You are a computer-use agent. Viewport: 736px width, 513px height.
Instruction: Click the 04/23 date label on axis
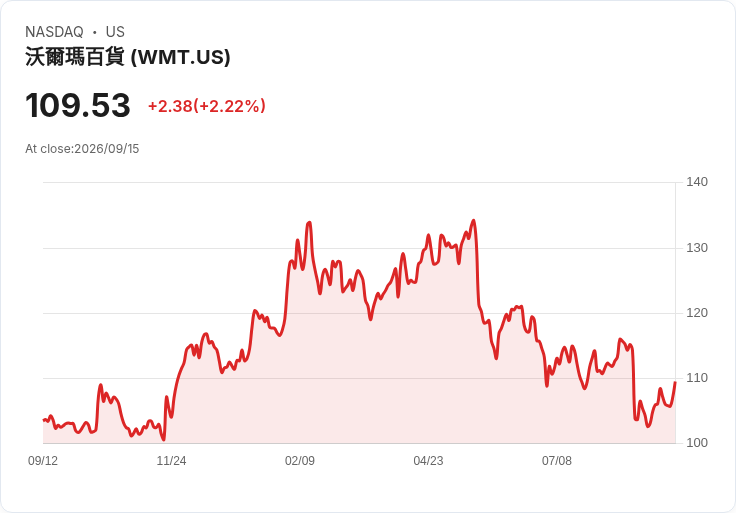coord(428,461)
